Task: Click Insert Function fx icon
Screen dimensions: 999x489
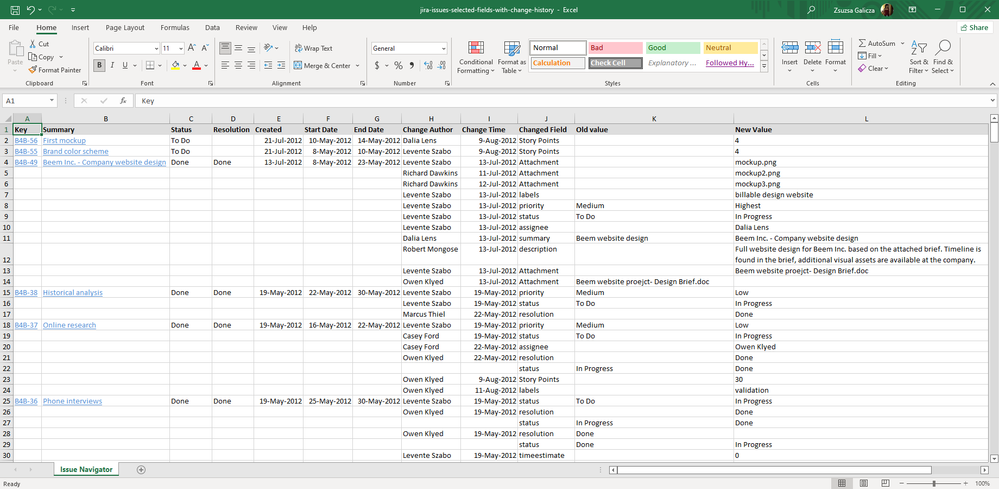Action: point(124,101)
